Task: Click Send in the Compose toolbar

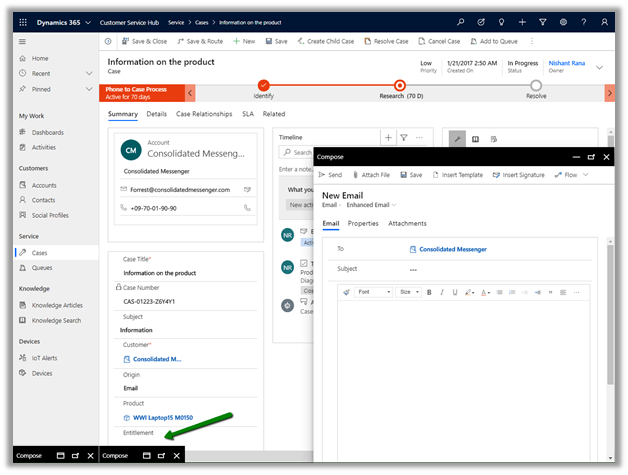Action: [329, 175]
